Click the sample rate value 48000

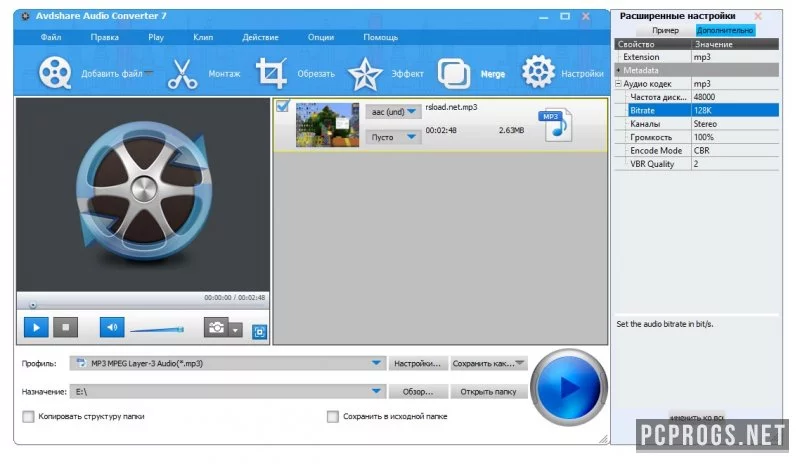(704, 96)
